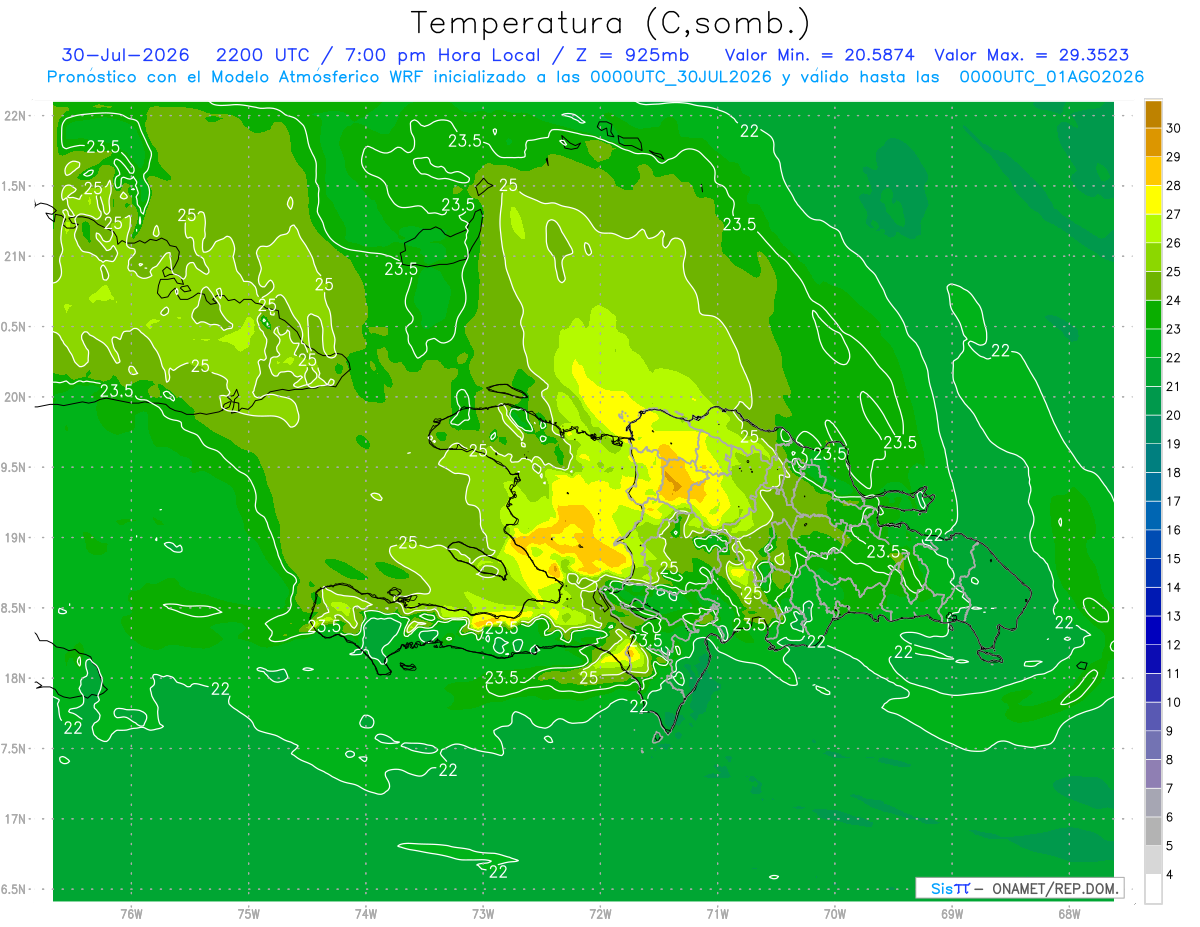Click 'Valor Max. = 29.3523' in the header
The width and height of the screenshot is (1200, 927).
click(1031, 55)
